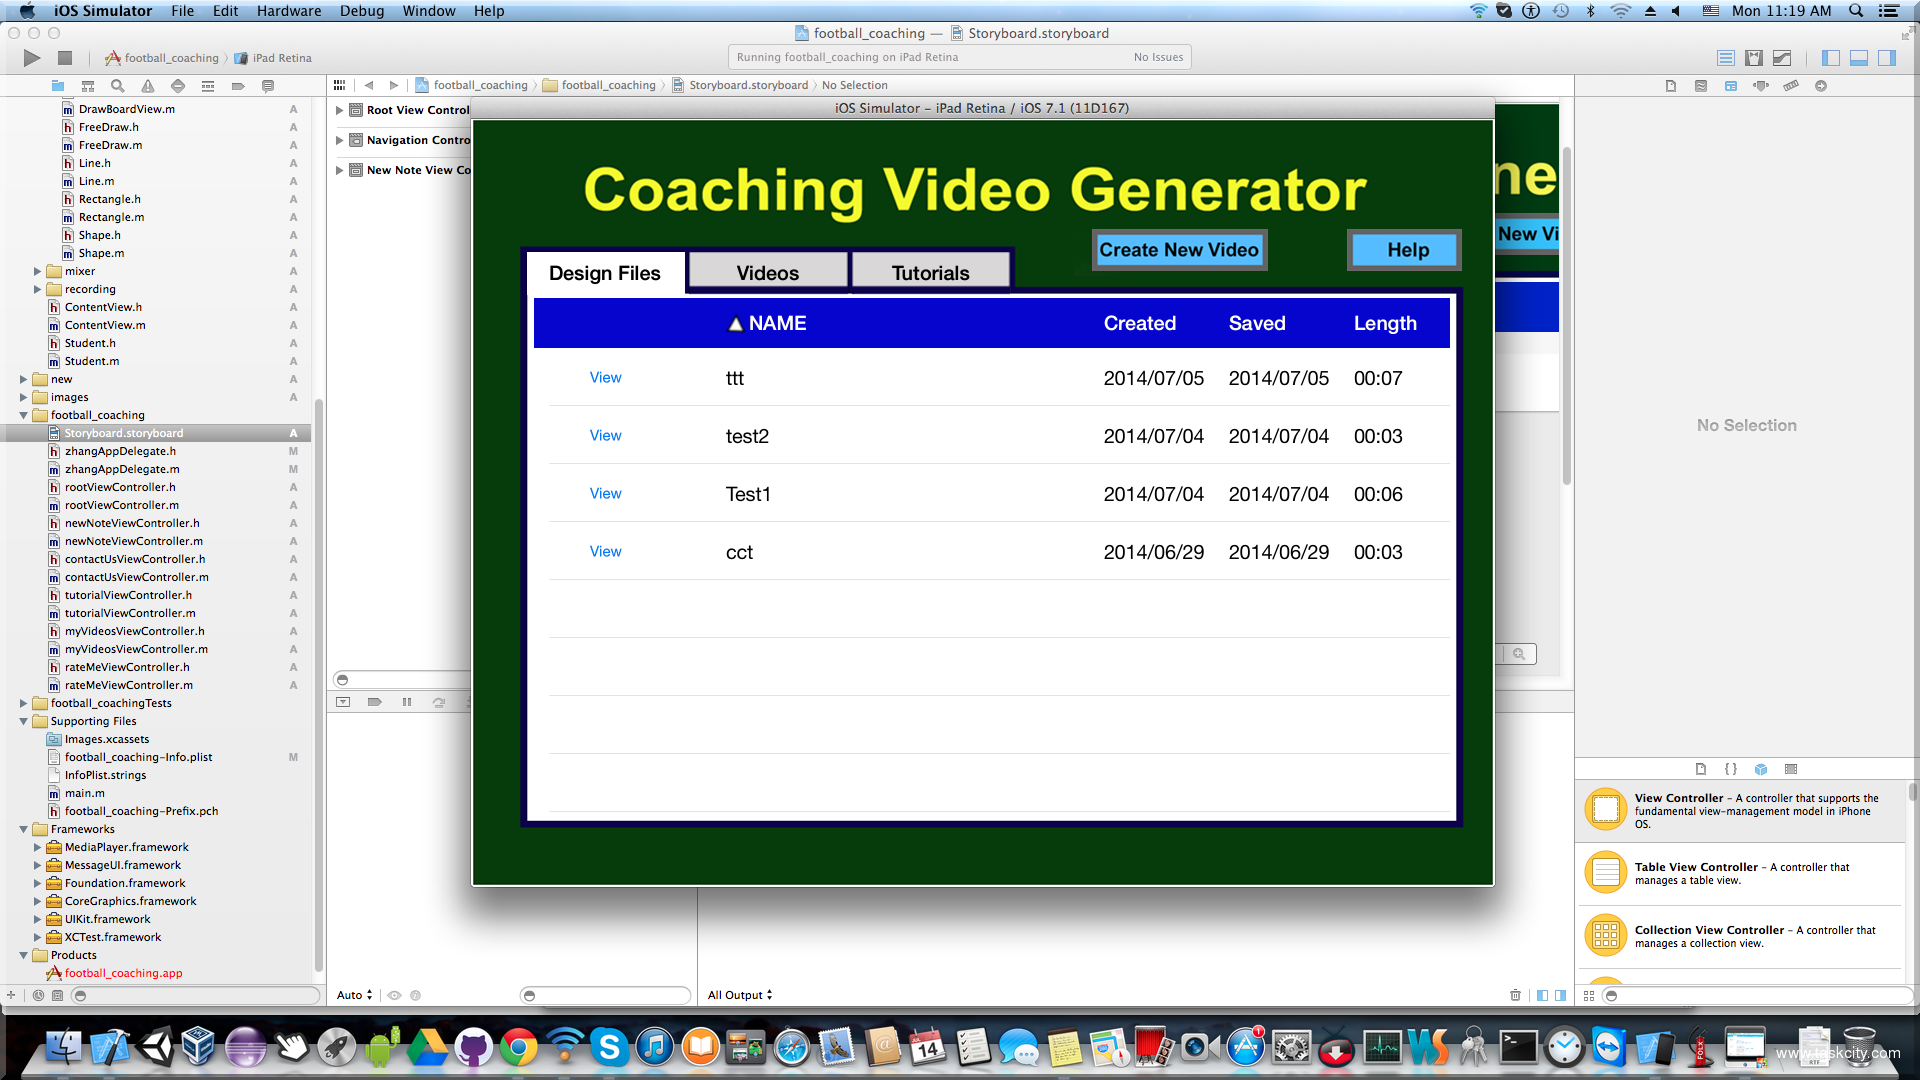The image size is (1920, 1080).
Task: Toggle the left Navigator panel visibility
Action: click(x=1831, y=58)
